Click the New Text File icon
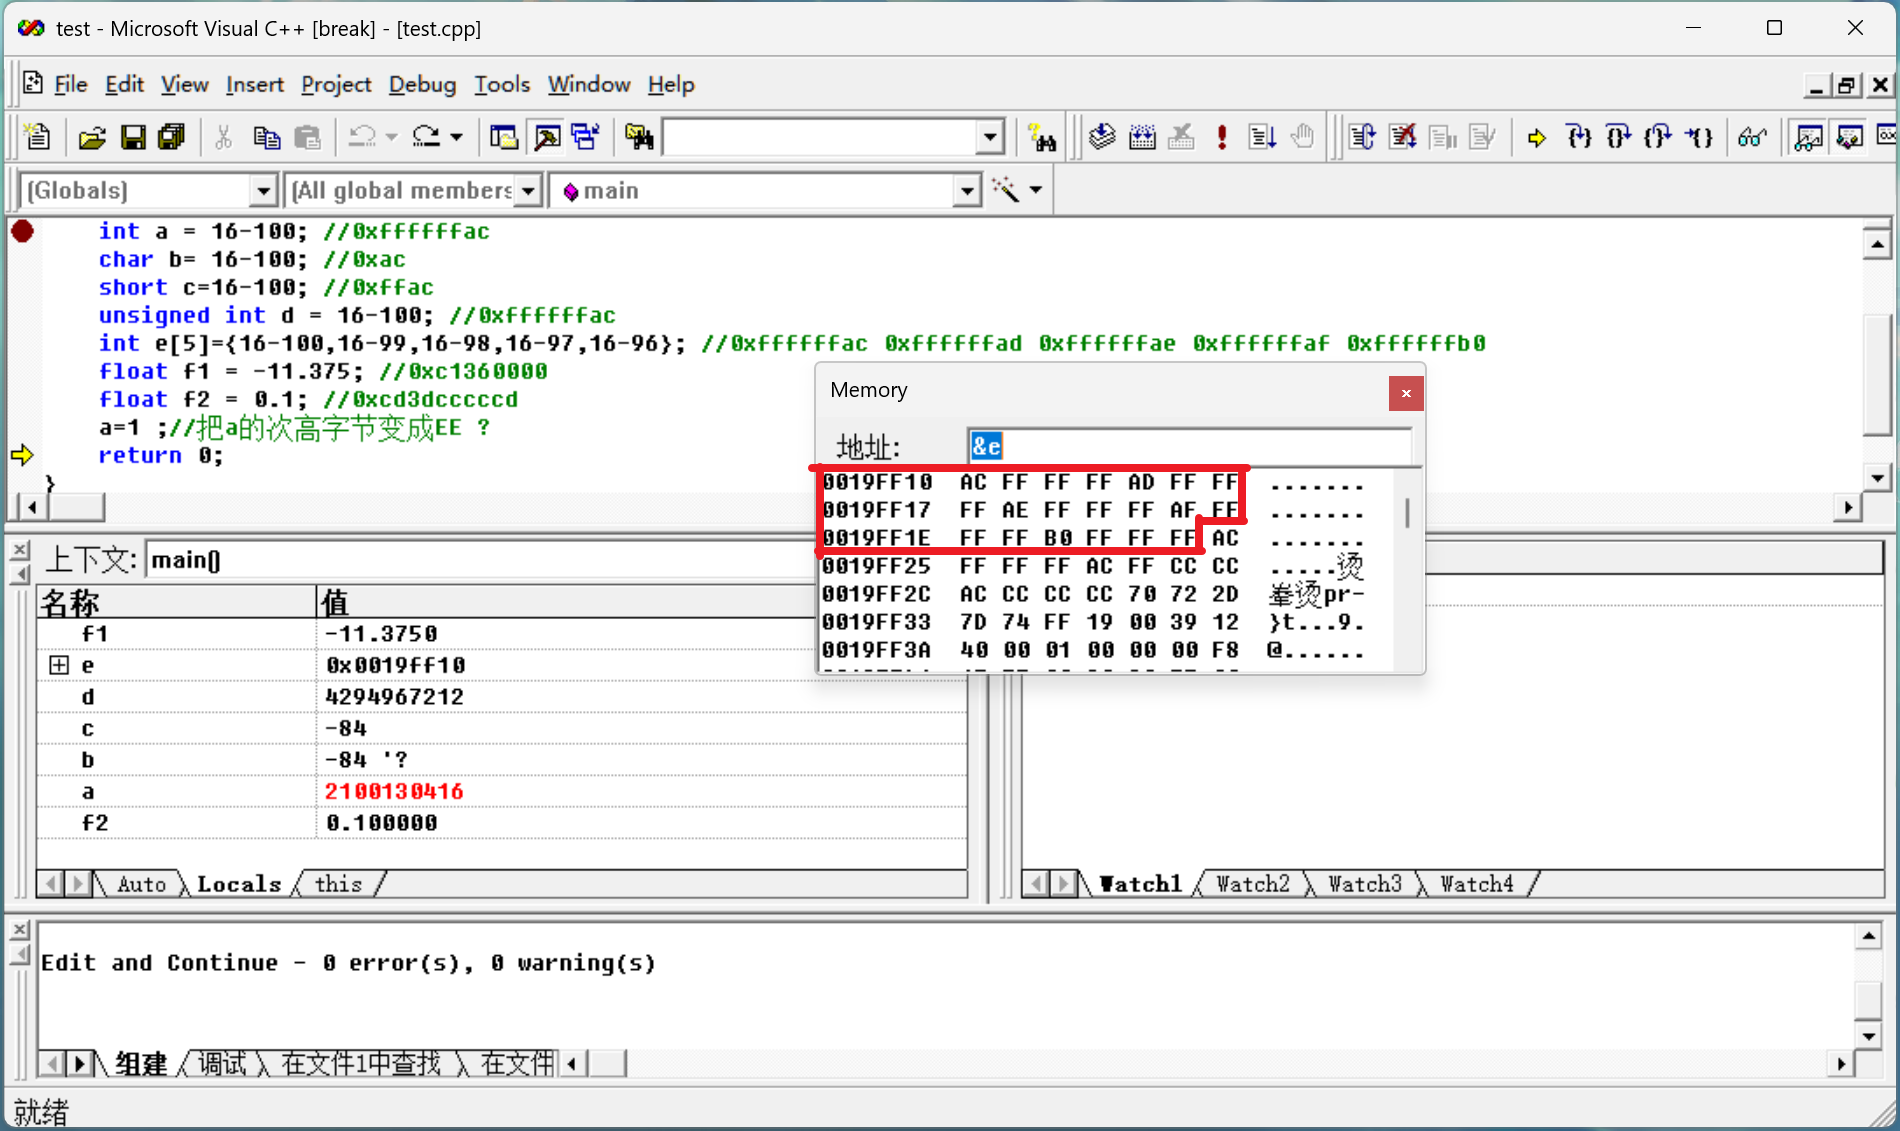 coord(38,137)
